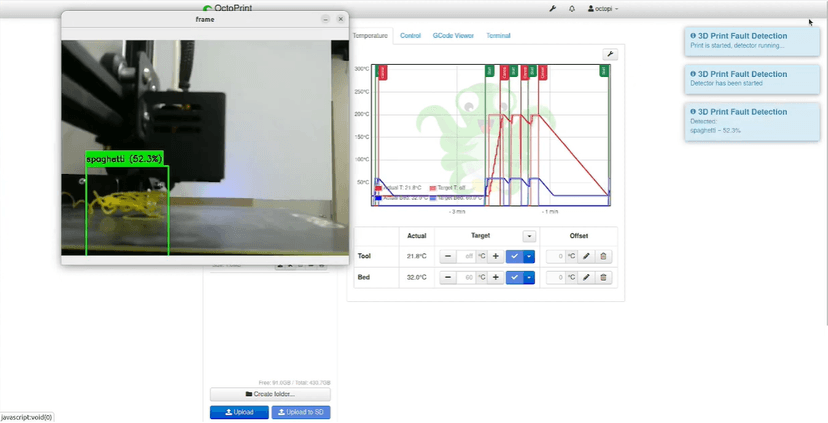Click the OctoPrint logo title

coord(228,8)
